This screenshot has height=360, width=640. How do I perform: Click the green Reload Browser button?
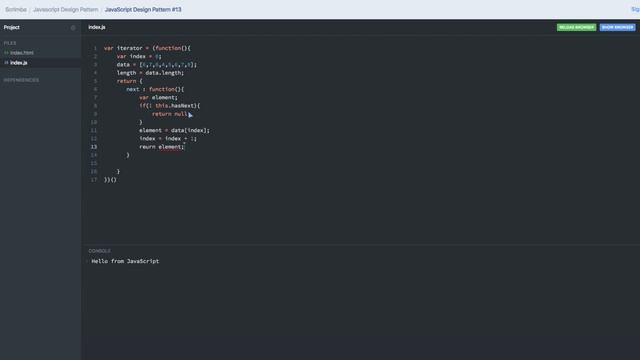click(576, 27)
